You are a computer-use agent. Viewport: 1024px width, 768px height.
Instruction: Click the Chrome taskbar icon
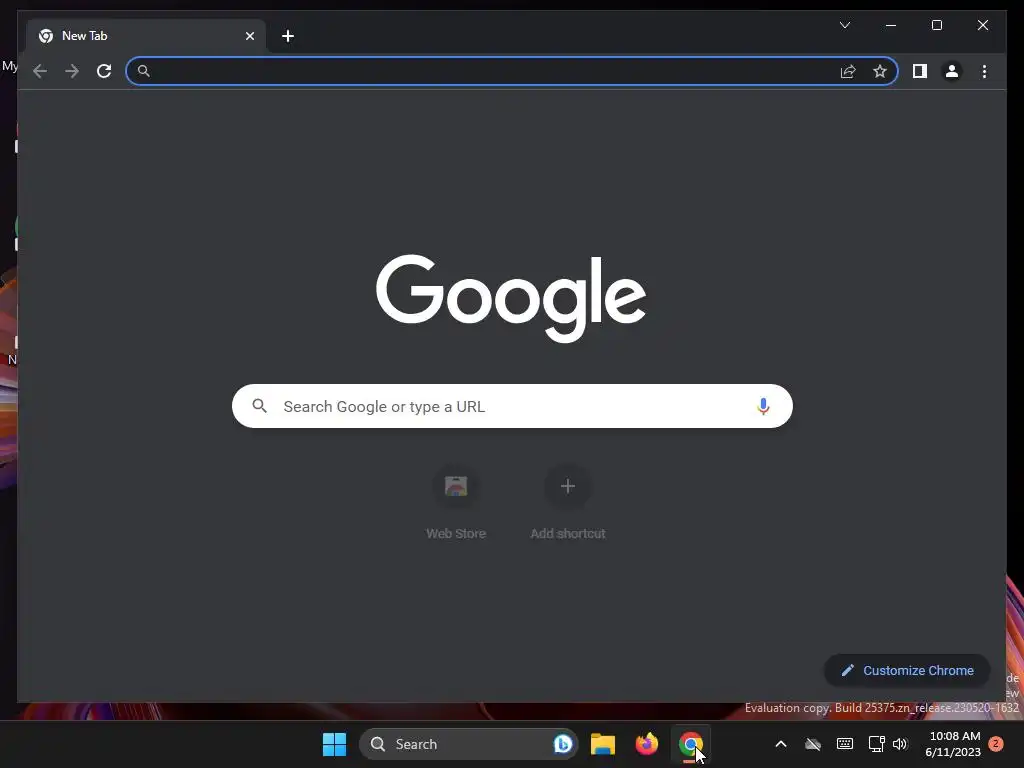pos(690,744)
